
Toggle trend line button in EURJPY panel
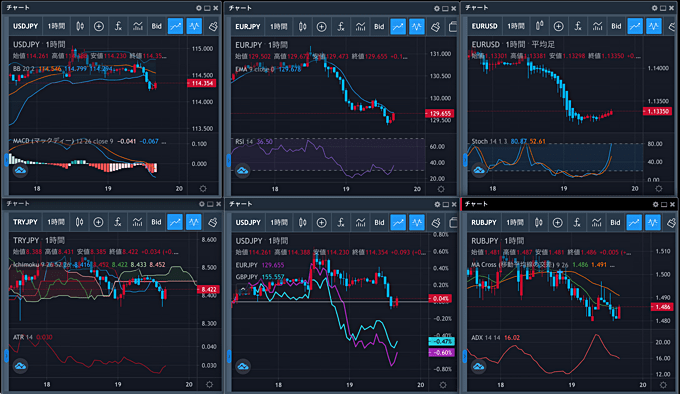tap(398, 26)
